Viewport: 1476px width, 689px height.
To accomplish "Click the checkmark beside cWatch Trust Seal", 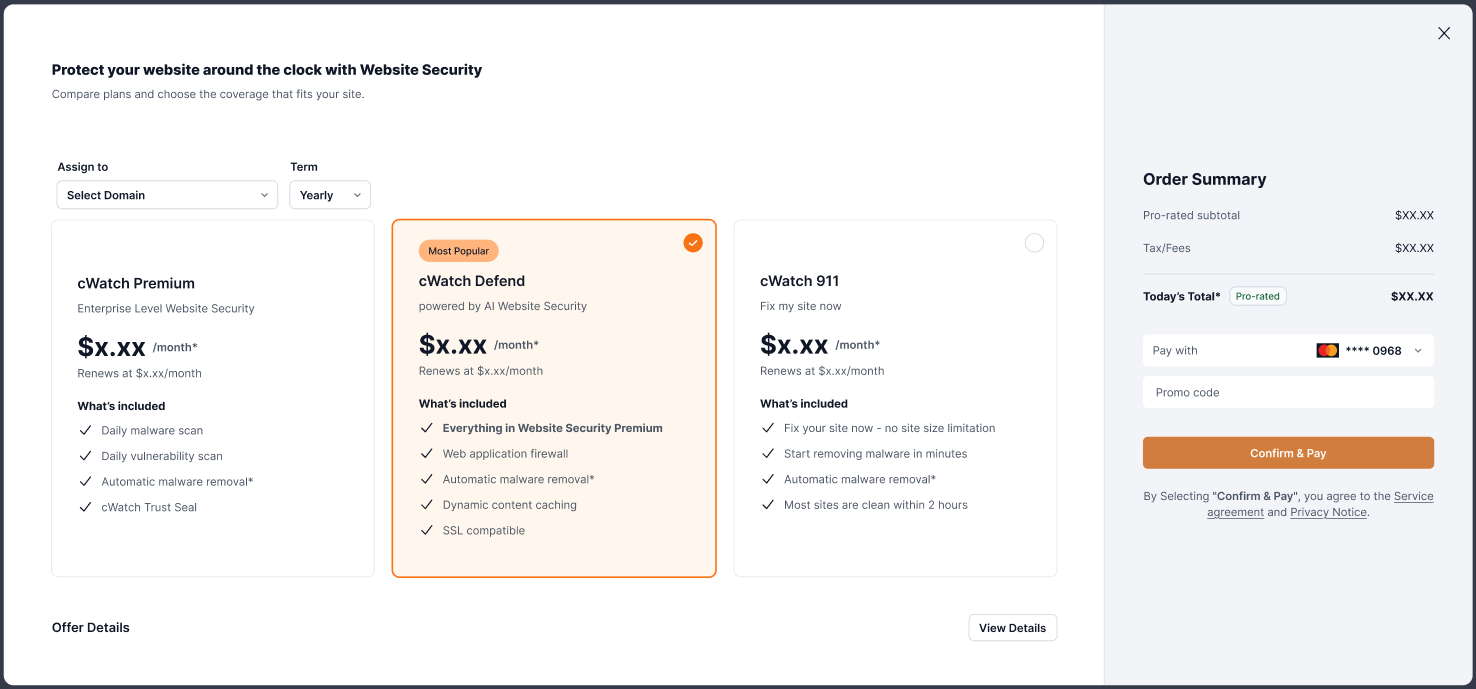I will [85, 507].
